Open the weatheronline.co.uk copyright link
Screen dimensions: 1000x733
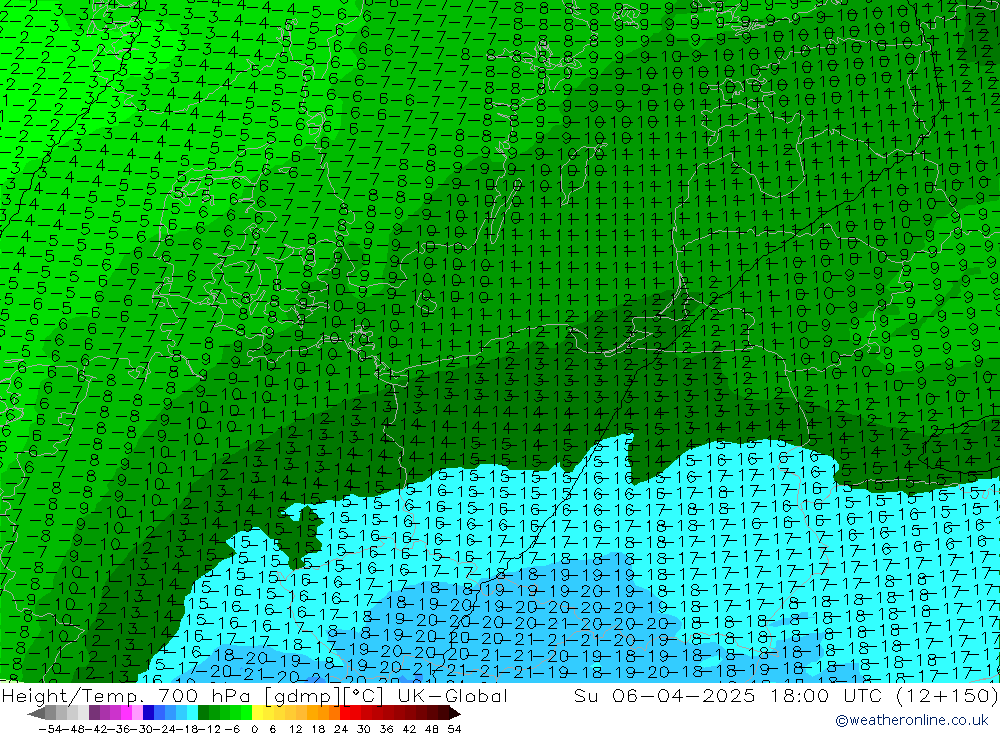(x=912, y=720)
